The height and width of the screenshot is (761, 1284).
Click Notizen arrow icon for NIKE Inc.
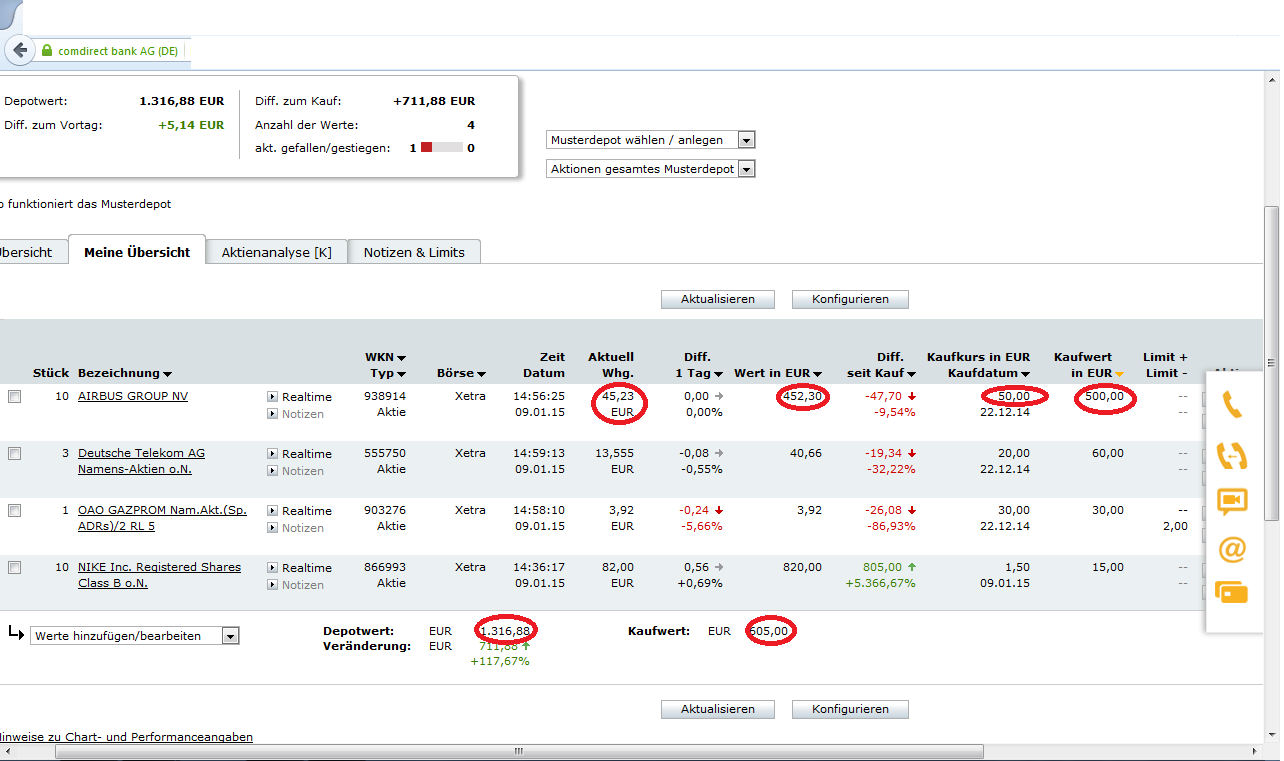(x=272, y=585)
